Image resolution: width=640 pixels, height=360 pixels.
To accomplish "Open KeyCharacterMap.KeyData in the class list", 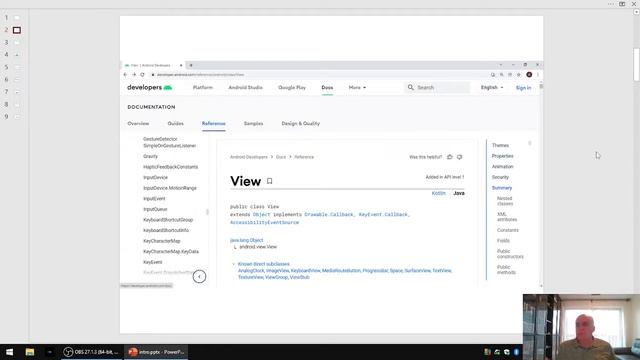I will pyautogui.click(x=171, y=252).
